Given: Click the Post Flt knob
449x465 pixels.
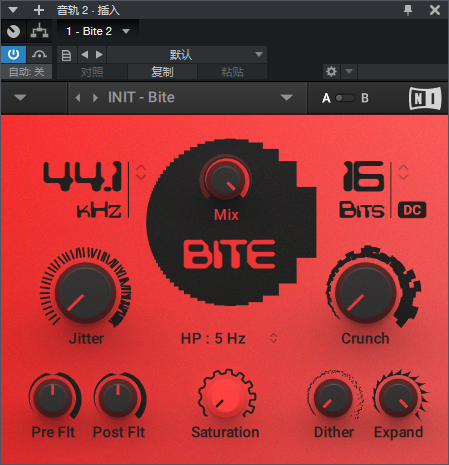Looking at the screenshot, I should pyautogui.click(x=118, y=397).
